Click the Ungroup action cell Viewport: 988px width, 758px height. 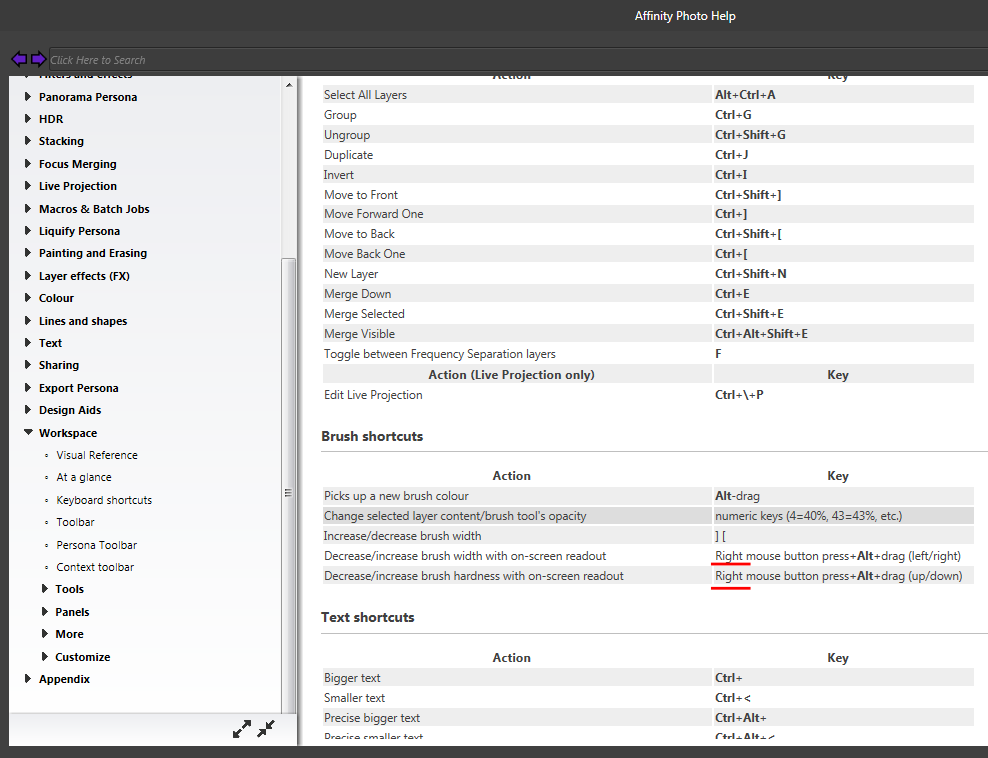tap(517, 135)
